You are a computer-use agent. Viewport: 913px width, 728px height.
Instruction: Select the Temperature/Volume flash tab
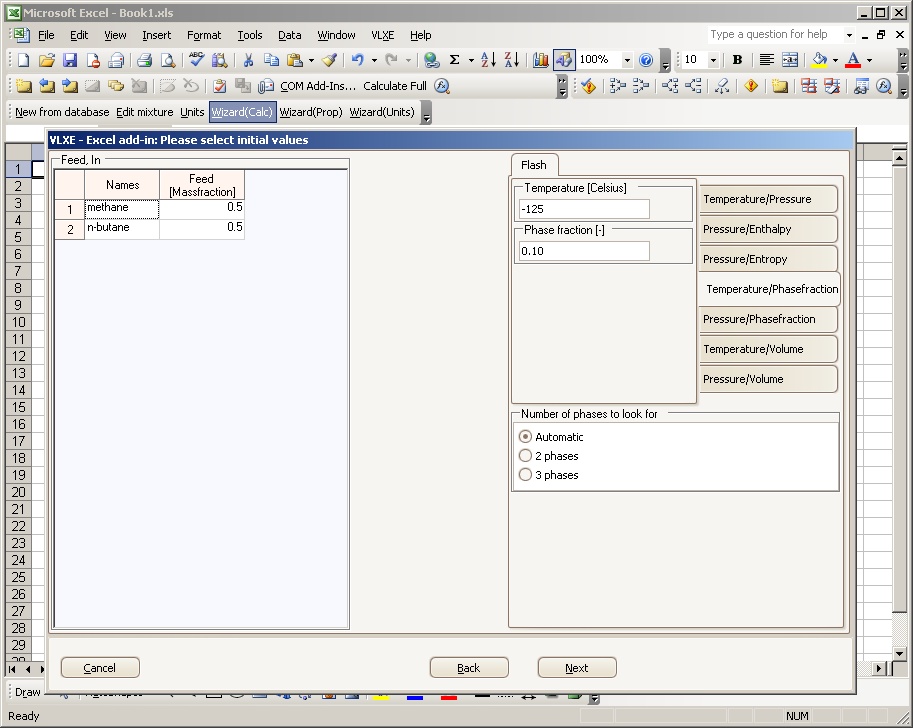(768, 349)
